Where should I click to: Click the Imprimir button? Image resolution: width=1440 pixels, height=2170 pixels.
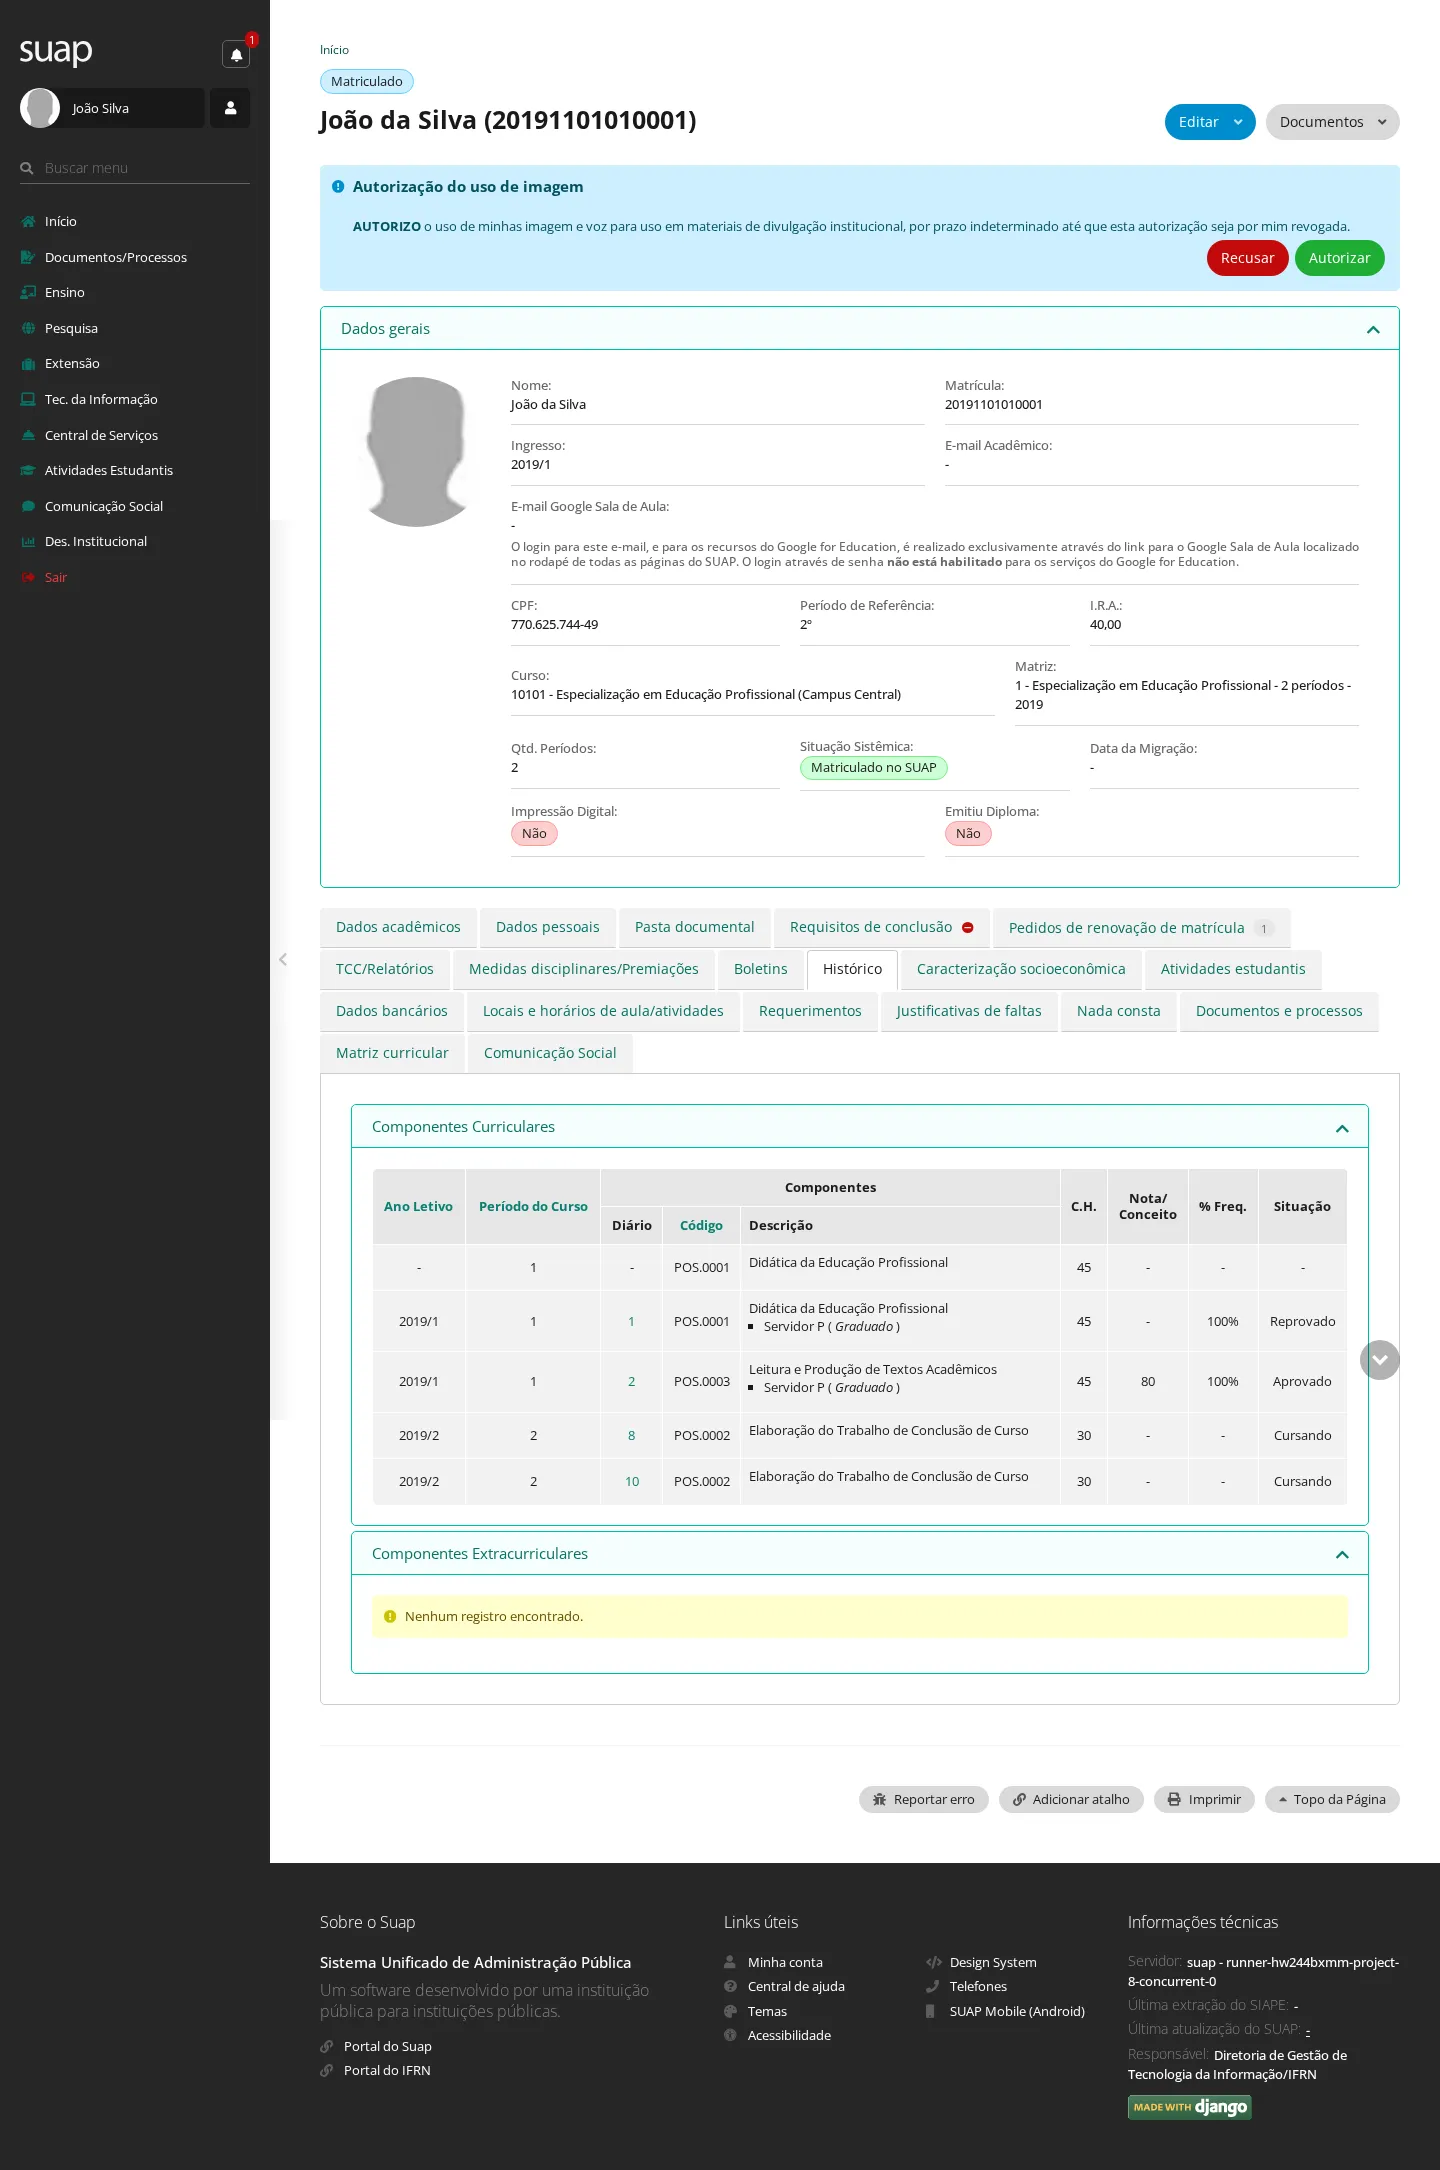[x=1204, y=1799]
